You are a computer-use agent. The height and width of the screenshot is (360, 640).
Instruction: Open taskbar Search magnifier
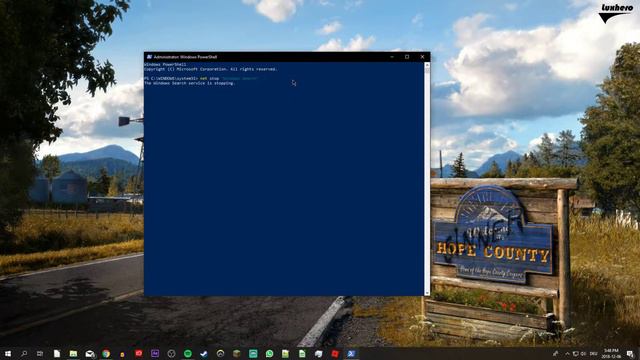click(x=24, y=353)
